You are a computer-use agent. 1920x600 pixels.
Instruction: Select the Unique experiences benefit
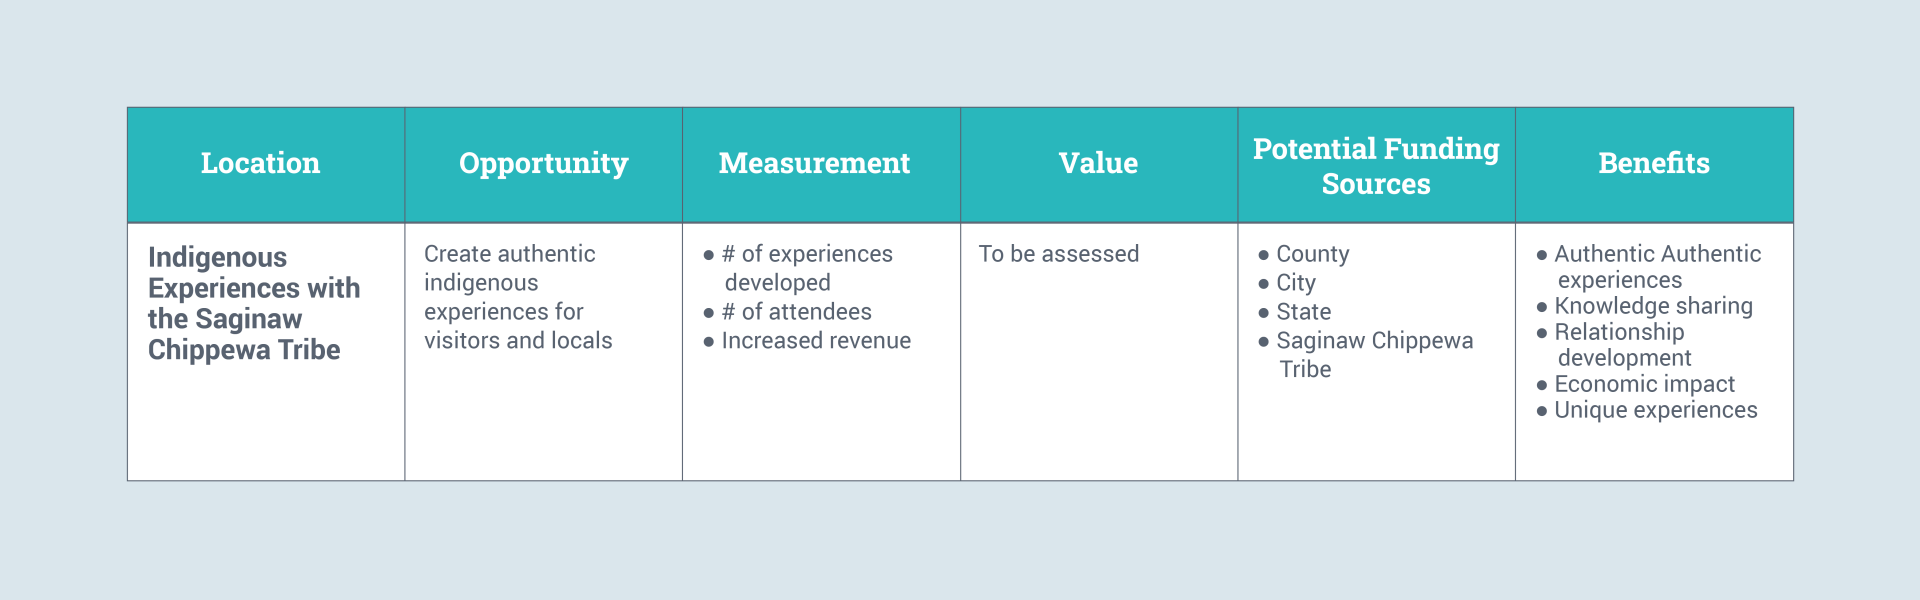pyautogui.click(x=1655, y=410)
